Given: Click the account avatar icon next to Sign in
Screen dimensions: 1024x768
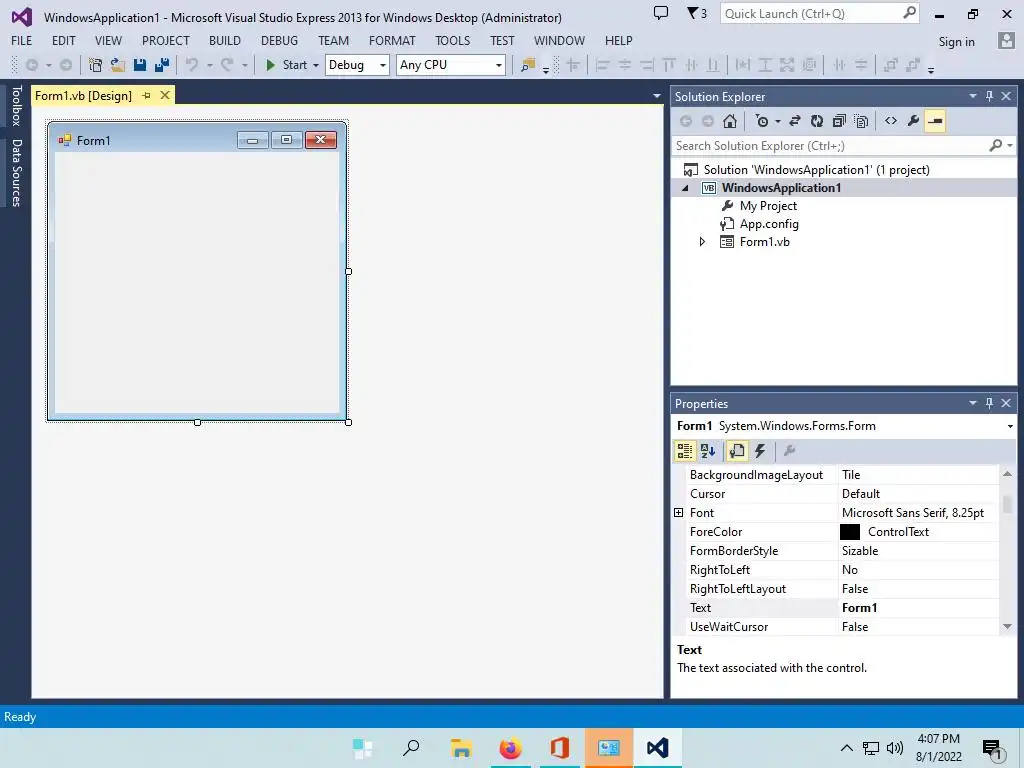Looking at the screenshot, I should pos(1006,40).
